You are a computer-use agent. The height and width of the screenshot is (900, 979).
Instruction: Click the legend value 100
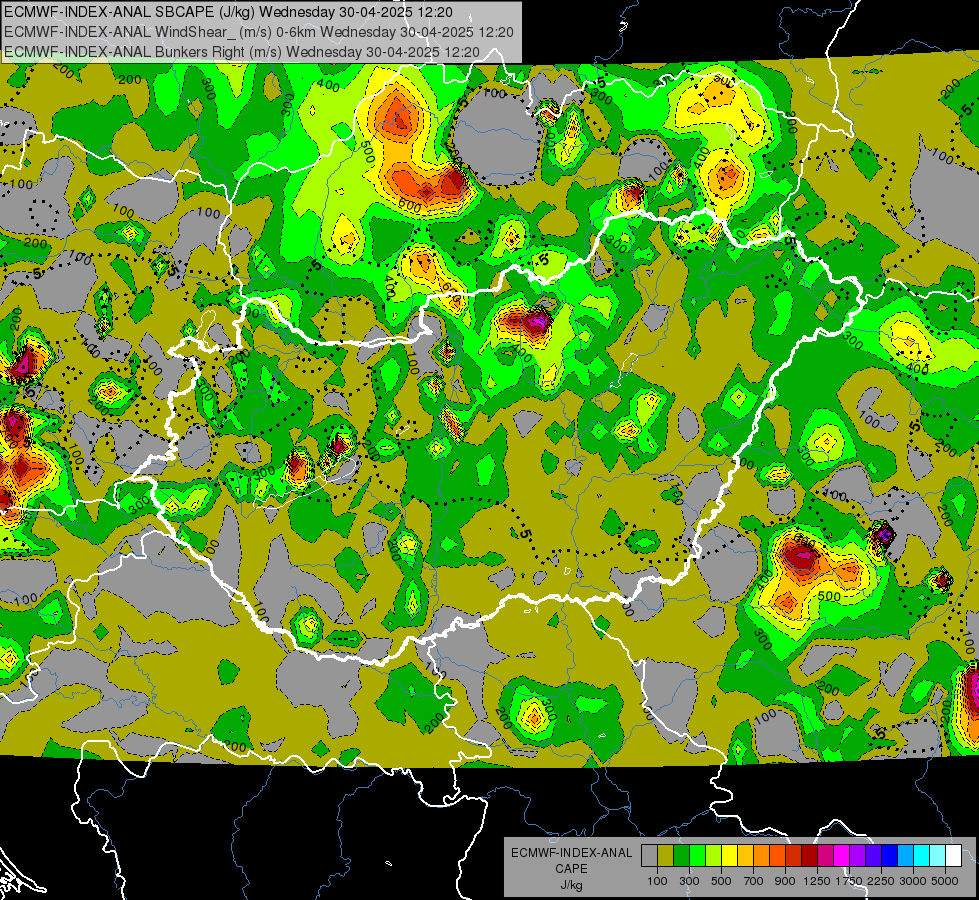click(x=657, y=881)
